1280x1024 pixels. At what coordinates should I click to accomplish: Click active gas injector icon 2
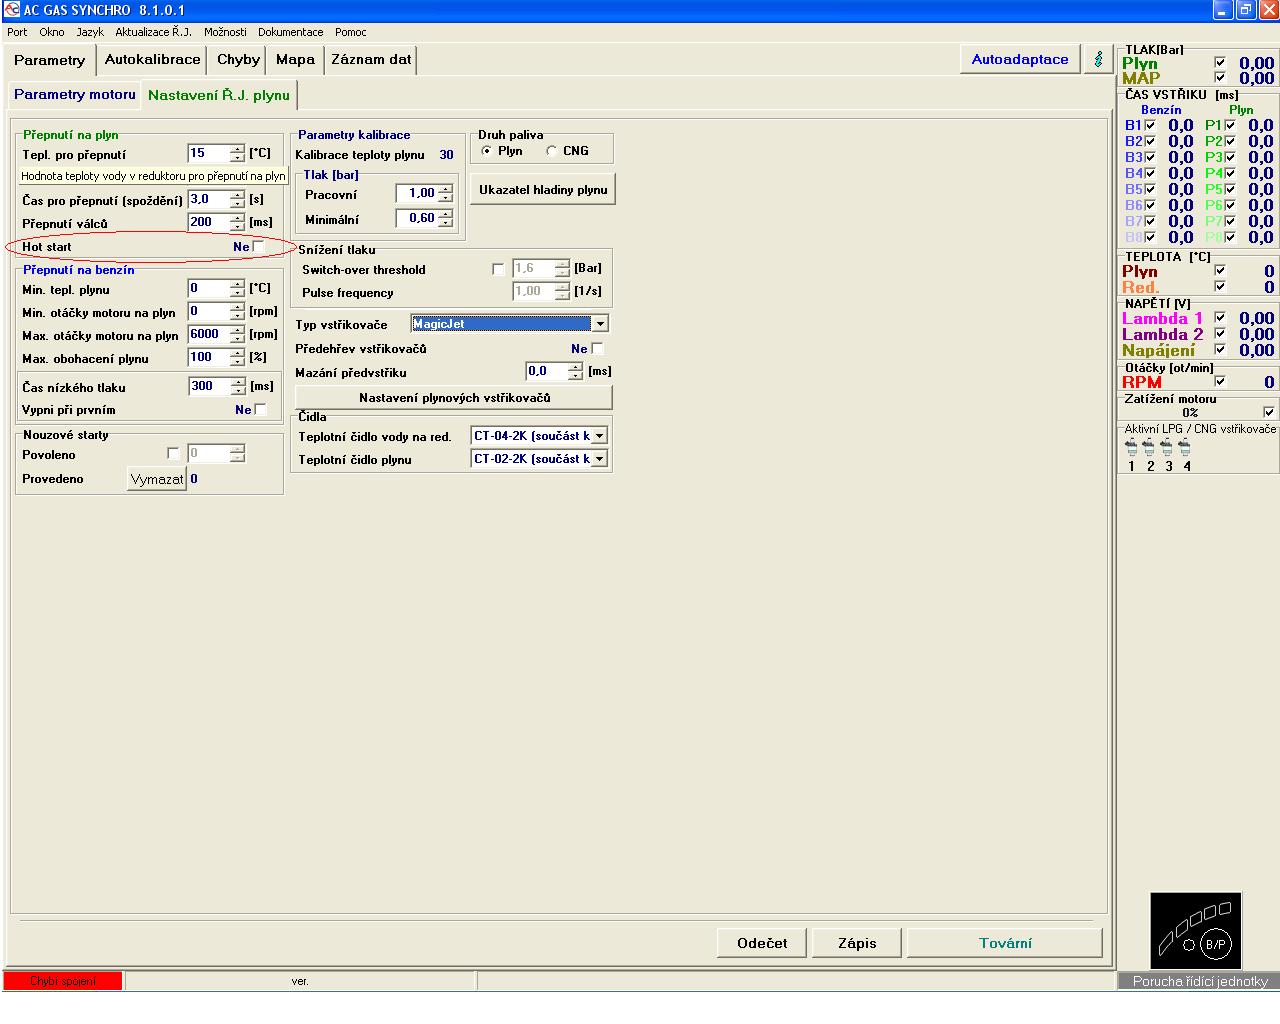[x=1149, y=447]
